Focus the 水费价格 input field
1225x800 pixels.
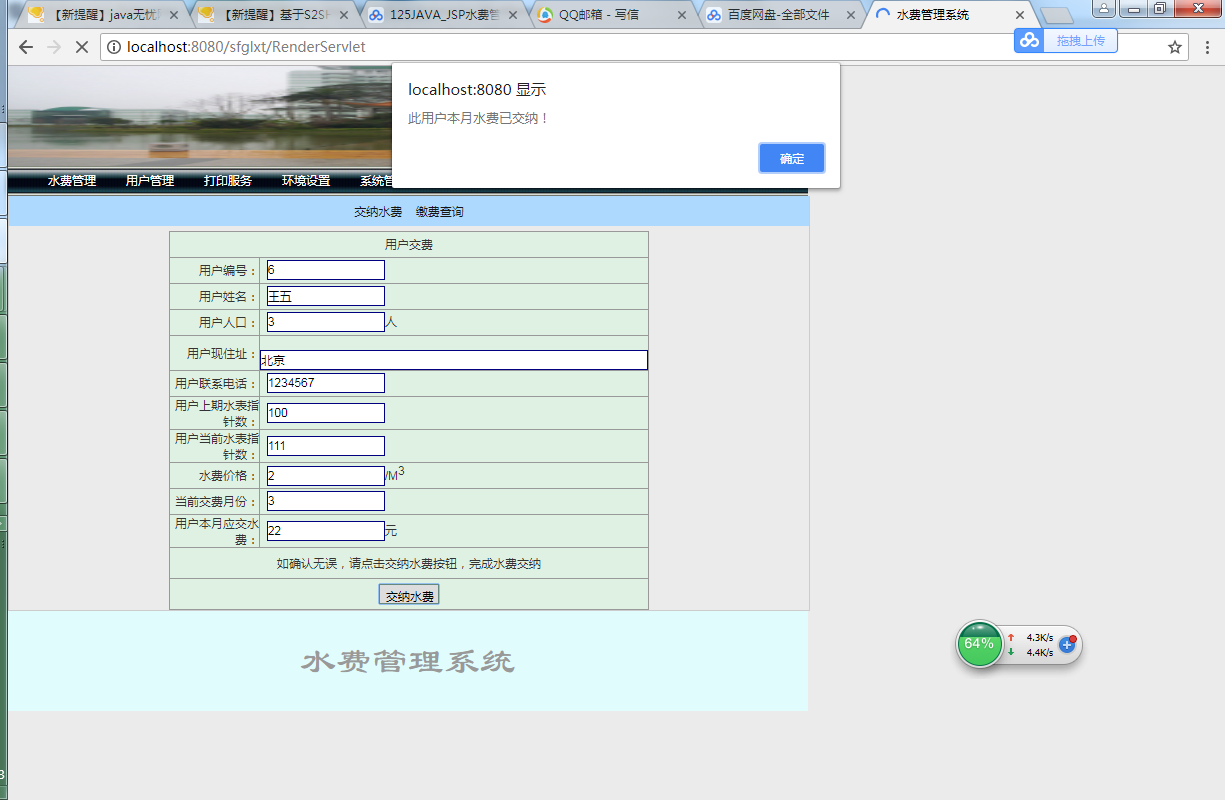(x=326, y=476)
